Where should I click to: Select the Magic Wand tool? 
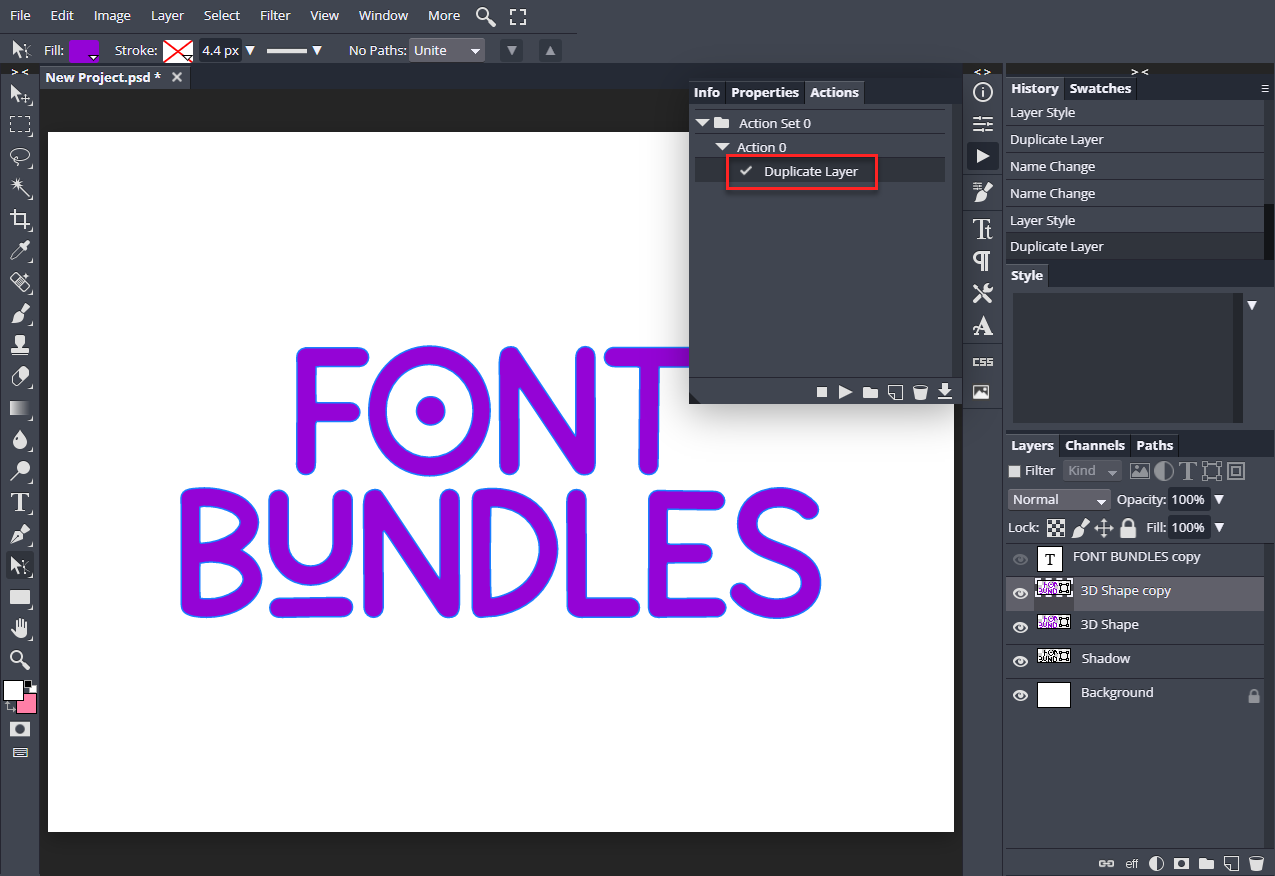click(x=20, y=188)
